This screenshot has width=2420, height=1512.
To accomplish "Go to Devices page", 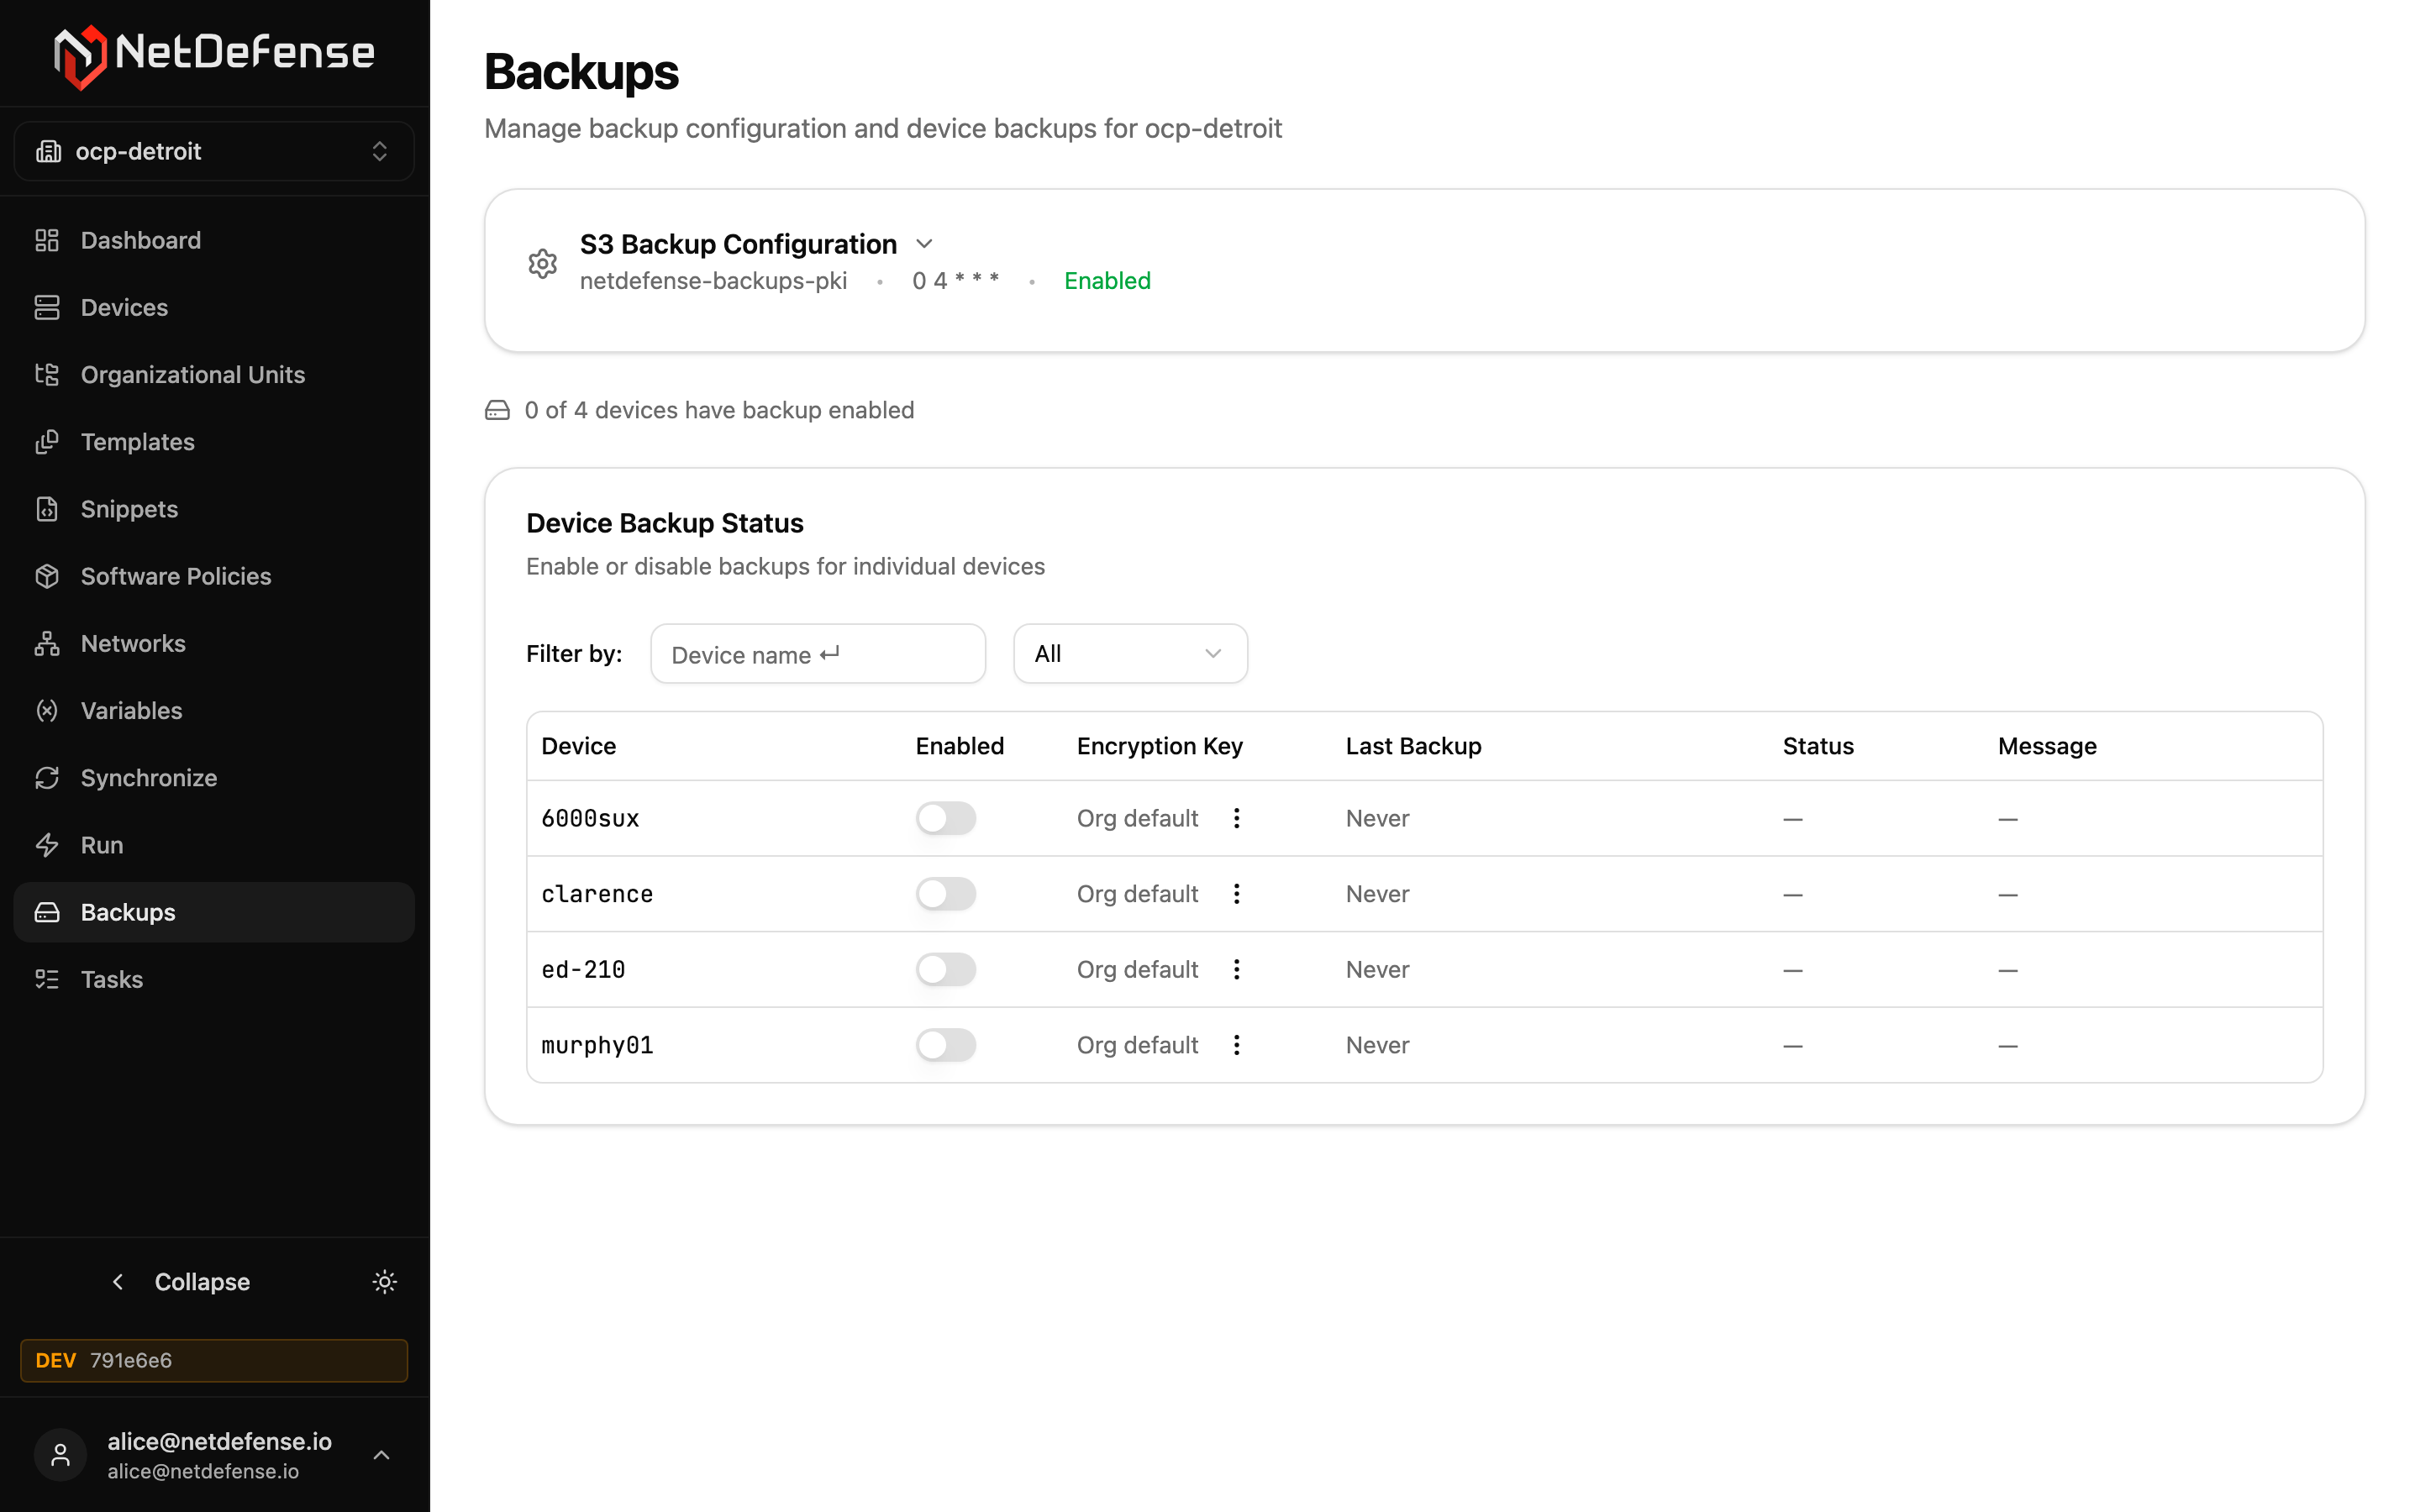I will tap(214, 307).
